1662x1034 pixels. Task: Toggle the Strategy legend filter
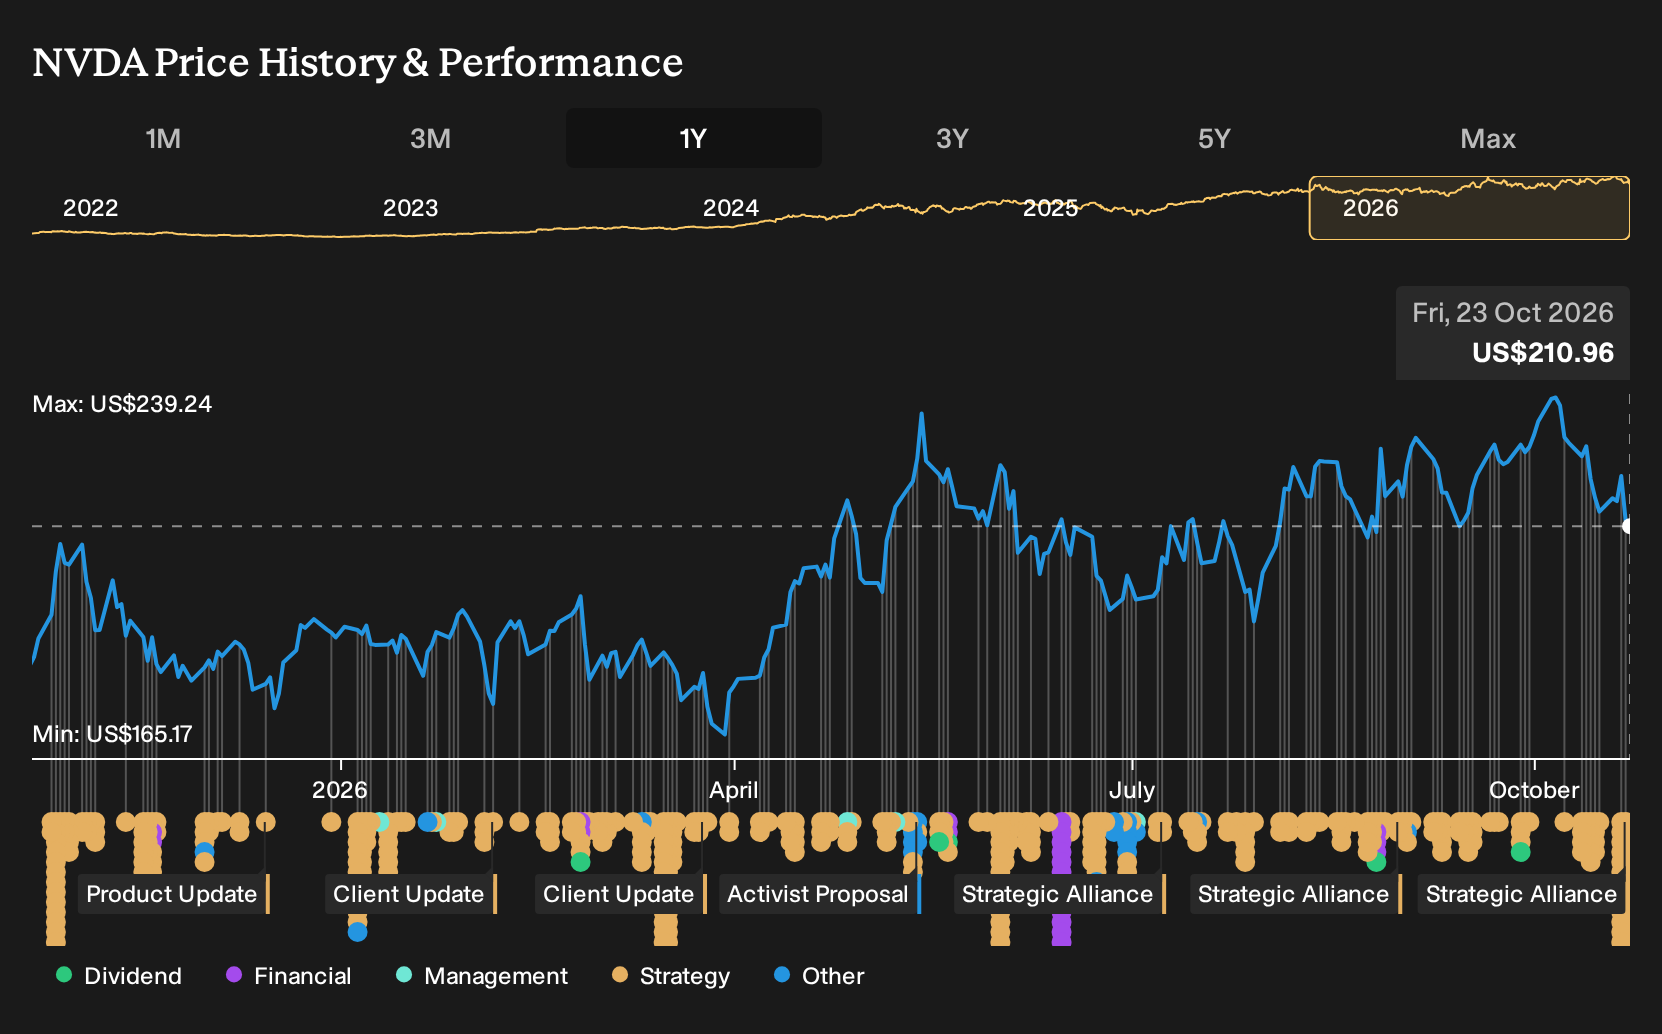click(x=671, y=976)
